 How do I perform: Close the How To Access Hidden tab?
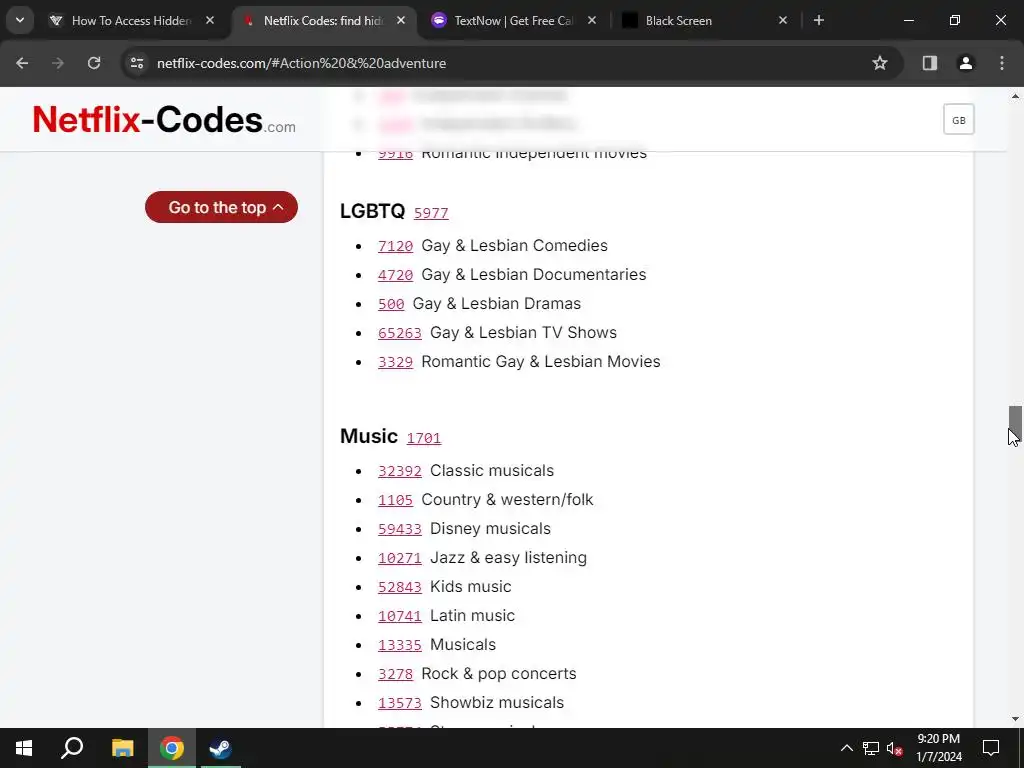pos(210,20)
